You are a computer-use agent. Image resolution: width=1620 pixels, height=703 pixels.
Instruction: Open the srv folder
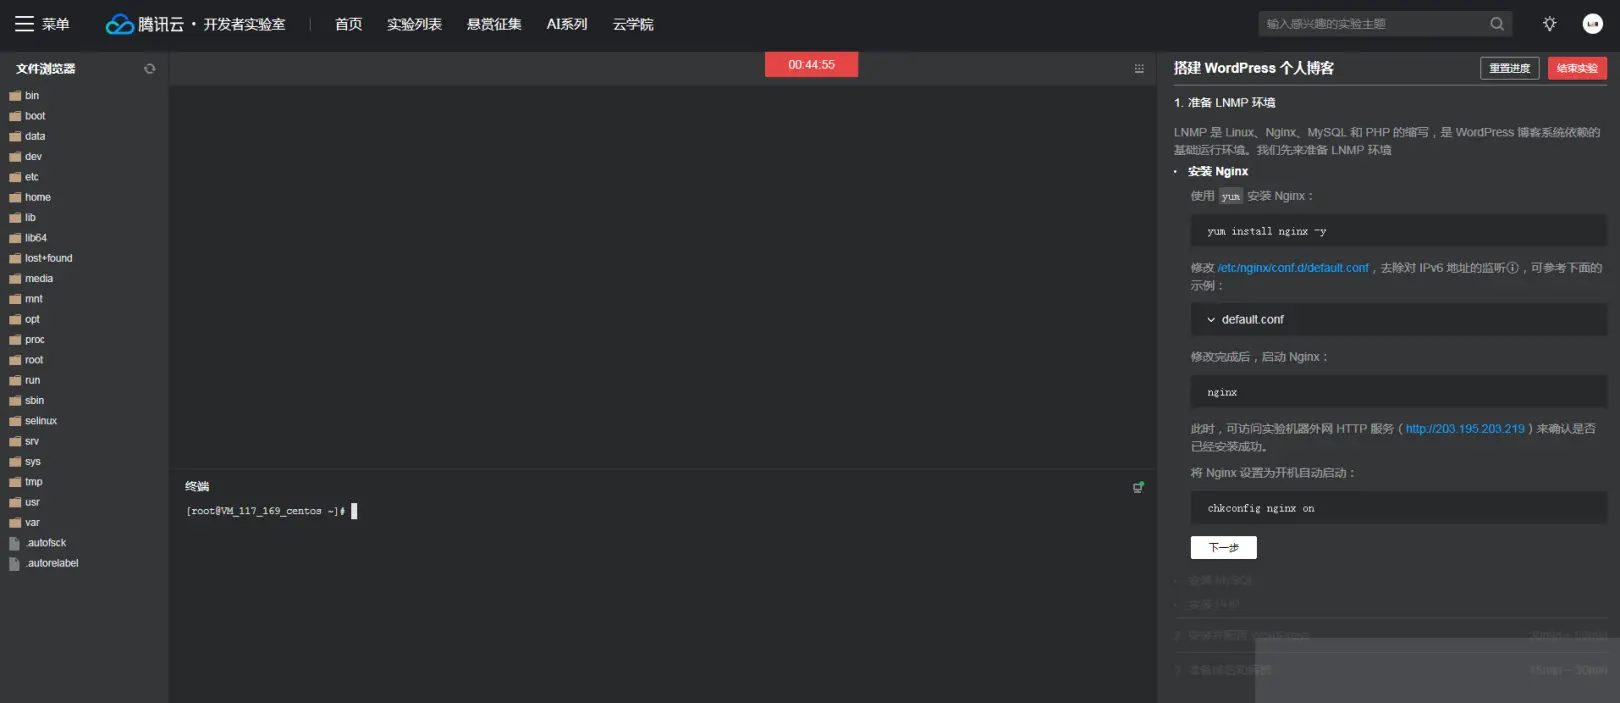tap(24, 441)
